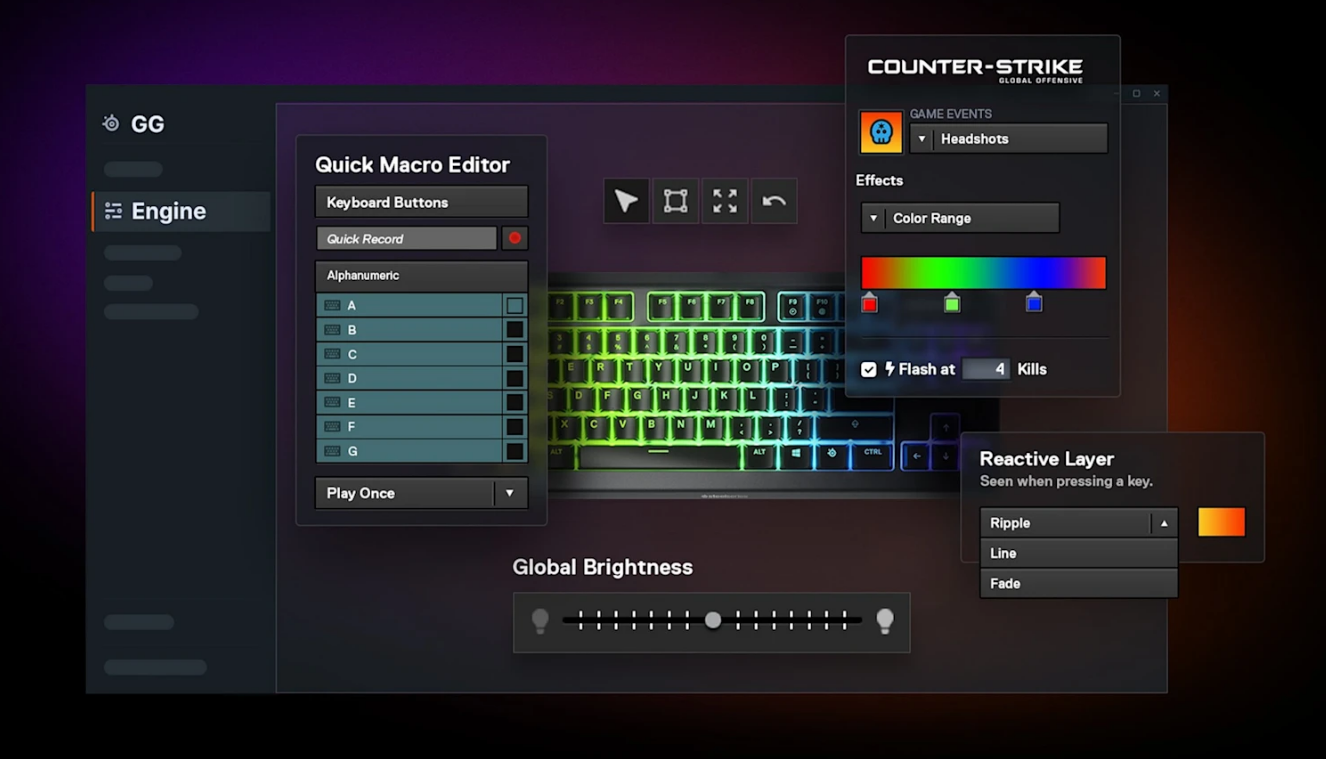The width and height of the screenshot is (1326, 759).
Task: Choose Line from the reactive dropdown
Action: click(x=1078, y=553)
